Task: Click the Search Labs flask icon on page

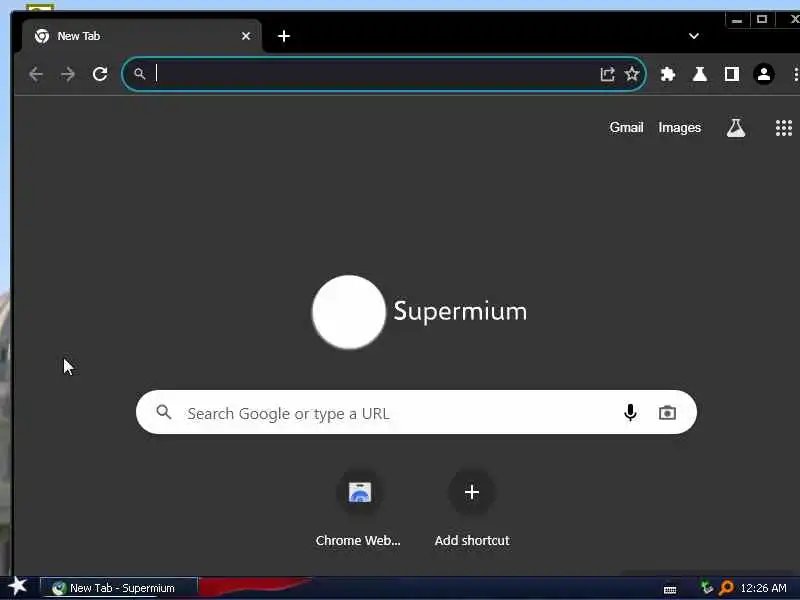Action: click(x=736, y=128)
